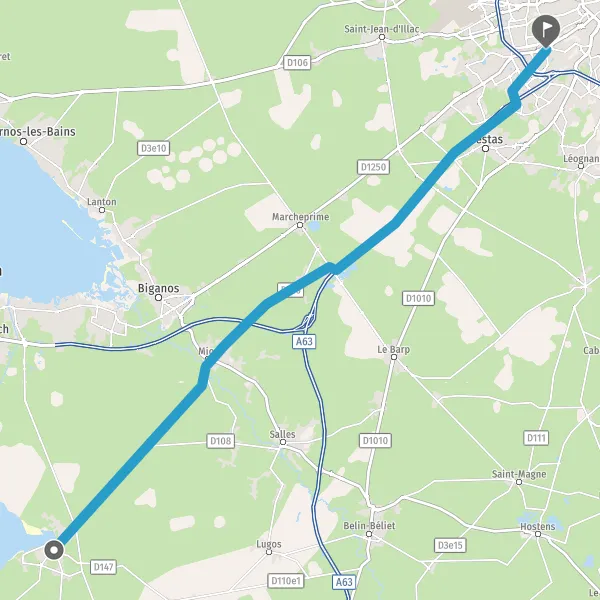Click the D106 road badge
The height and width of the screenshot is (600, 600).
(x=297, y=62)
